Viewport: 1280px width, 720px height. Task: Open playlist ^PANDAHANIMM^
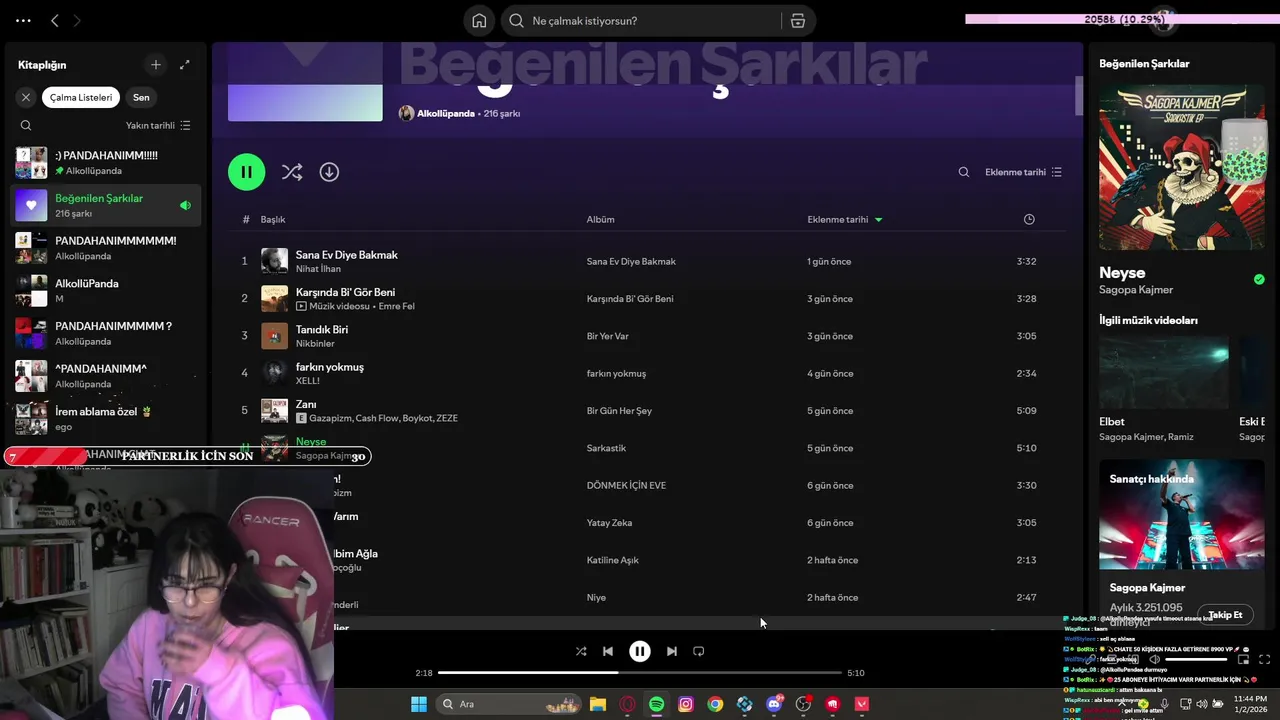click(x=107, y=376)
